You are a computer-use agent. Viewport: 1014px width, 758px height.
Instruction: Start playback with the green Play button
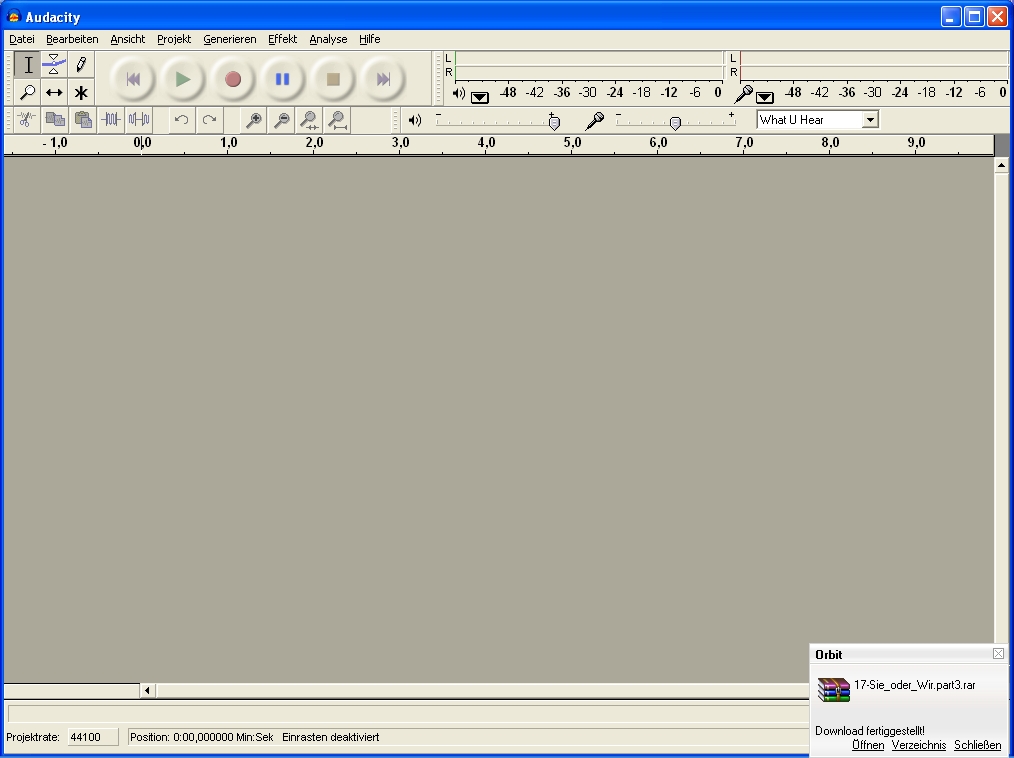tap(183, 80)
